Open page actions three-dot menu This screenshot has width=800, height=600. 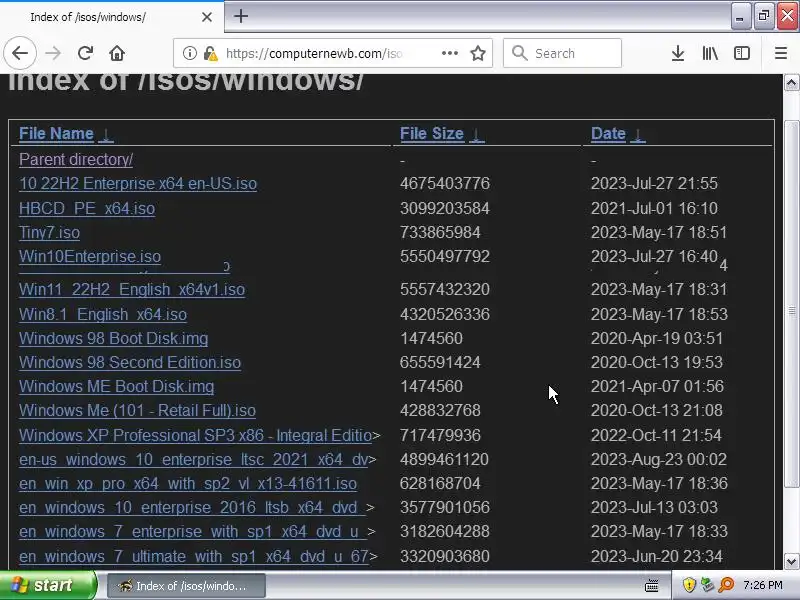coord(449,53)
